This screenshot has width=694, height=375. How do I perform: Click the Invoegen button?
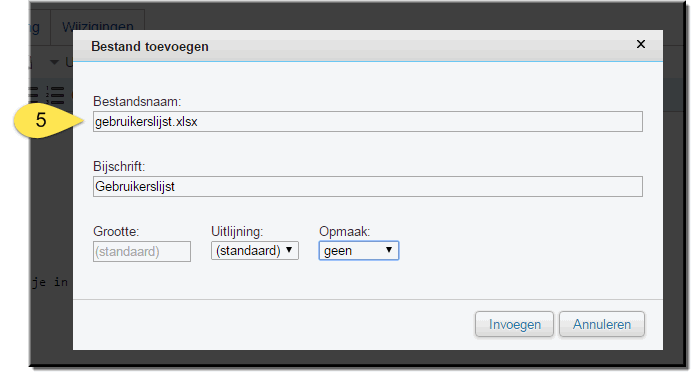514,325
